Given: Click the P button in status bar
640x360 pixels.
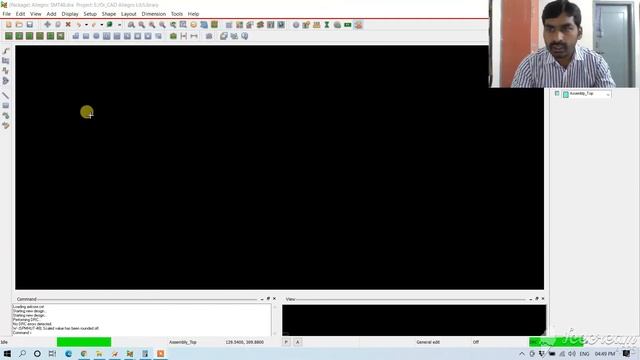Looking at the screenshot, I should pos(286,342).
